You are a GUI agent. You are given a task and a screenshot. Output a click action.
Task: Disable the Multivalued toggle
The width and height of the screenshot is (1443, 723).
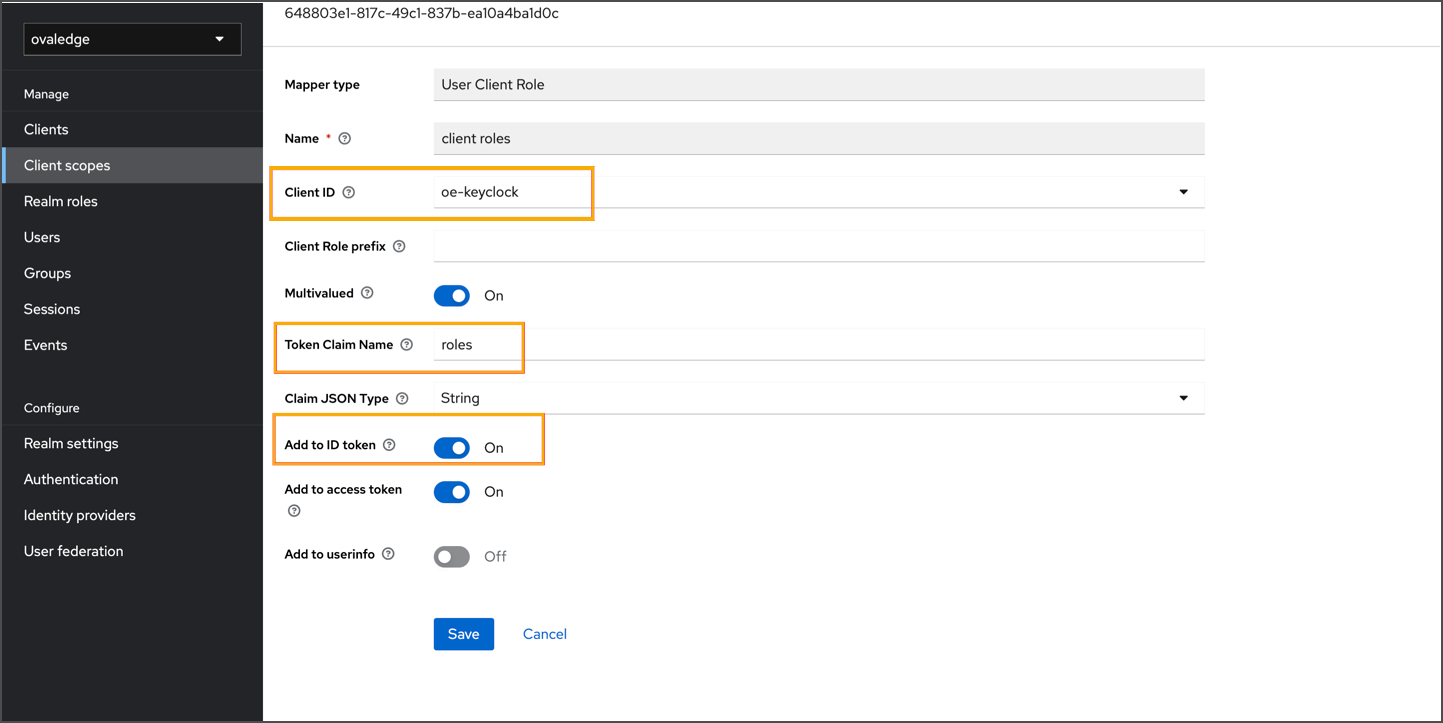[452, 296]
